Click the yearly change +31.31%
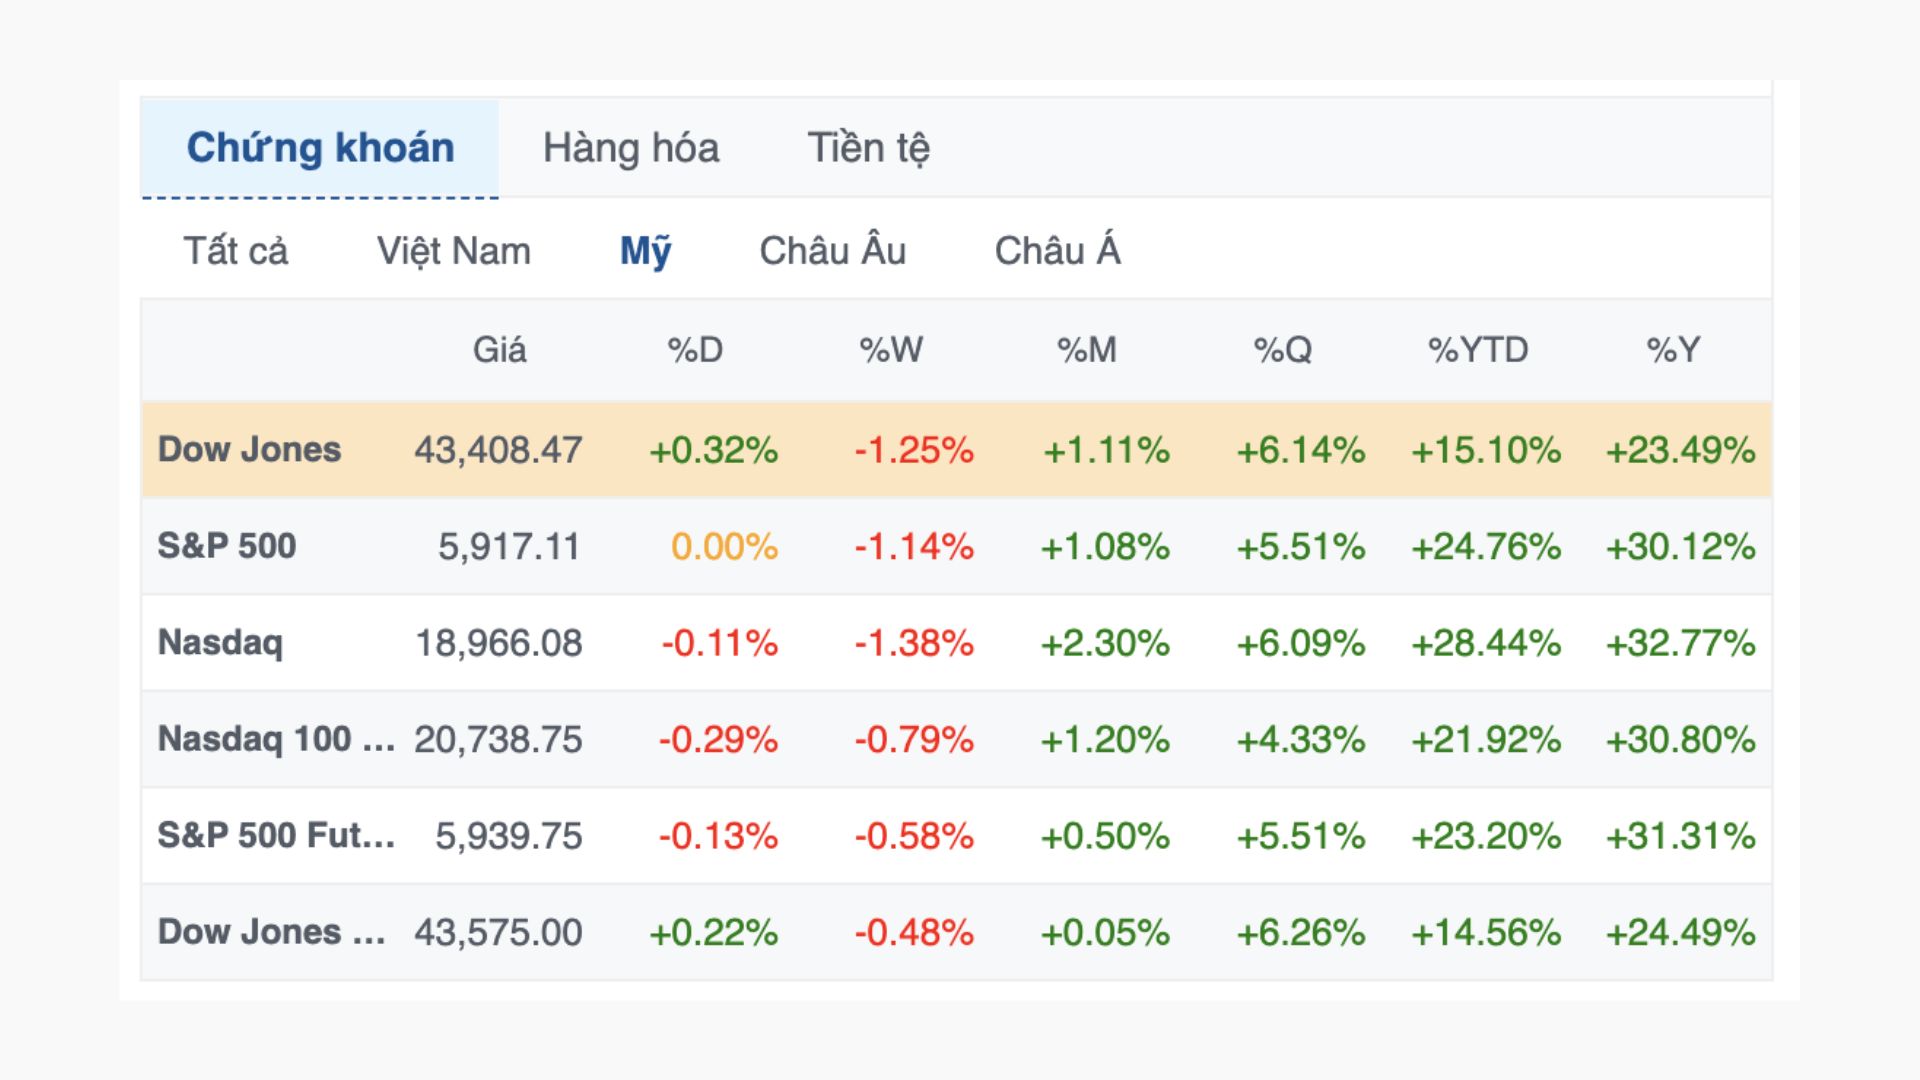This screenshot has width=1920, height=1080. pyautogui.click(x=1681, y=836)
